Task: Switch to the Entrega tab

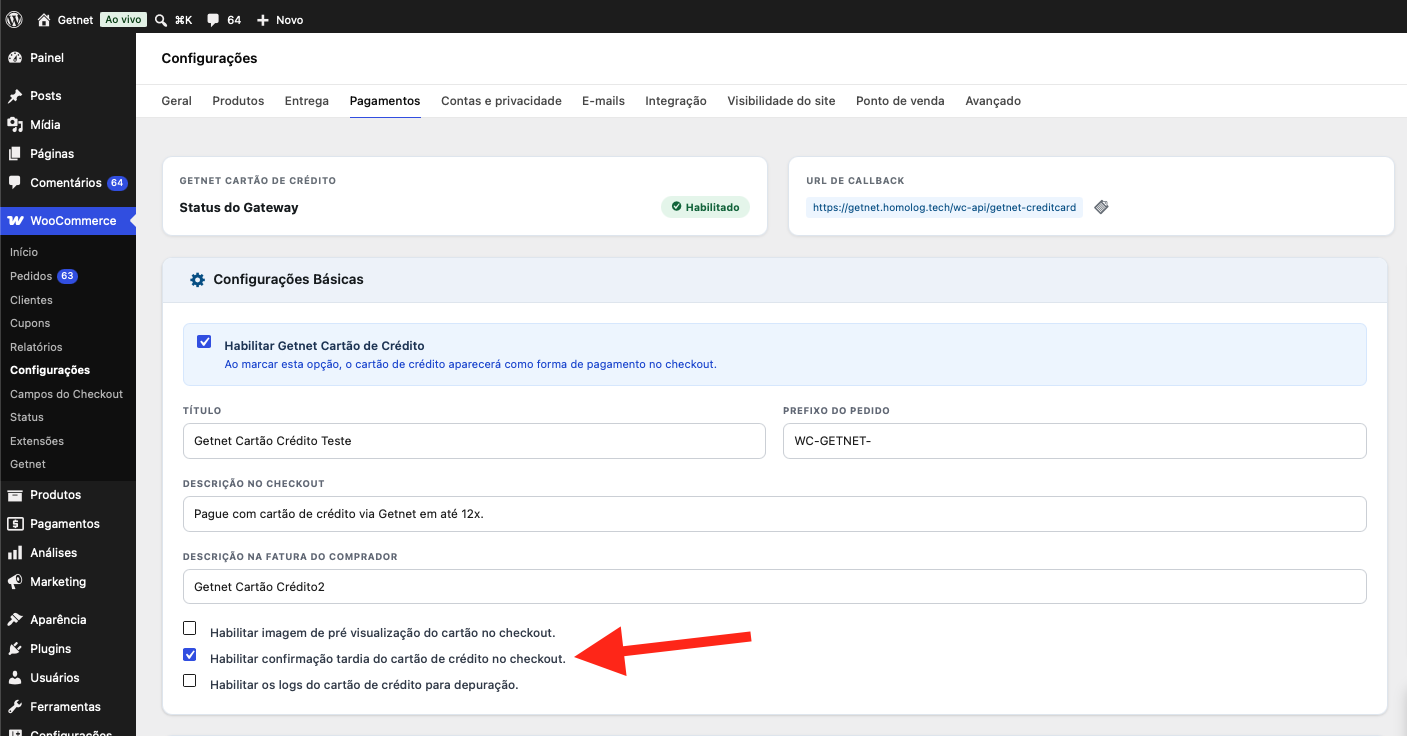Action: point(307,101)
